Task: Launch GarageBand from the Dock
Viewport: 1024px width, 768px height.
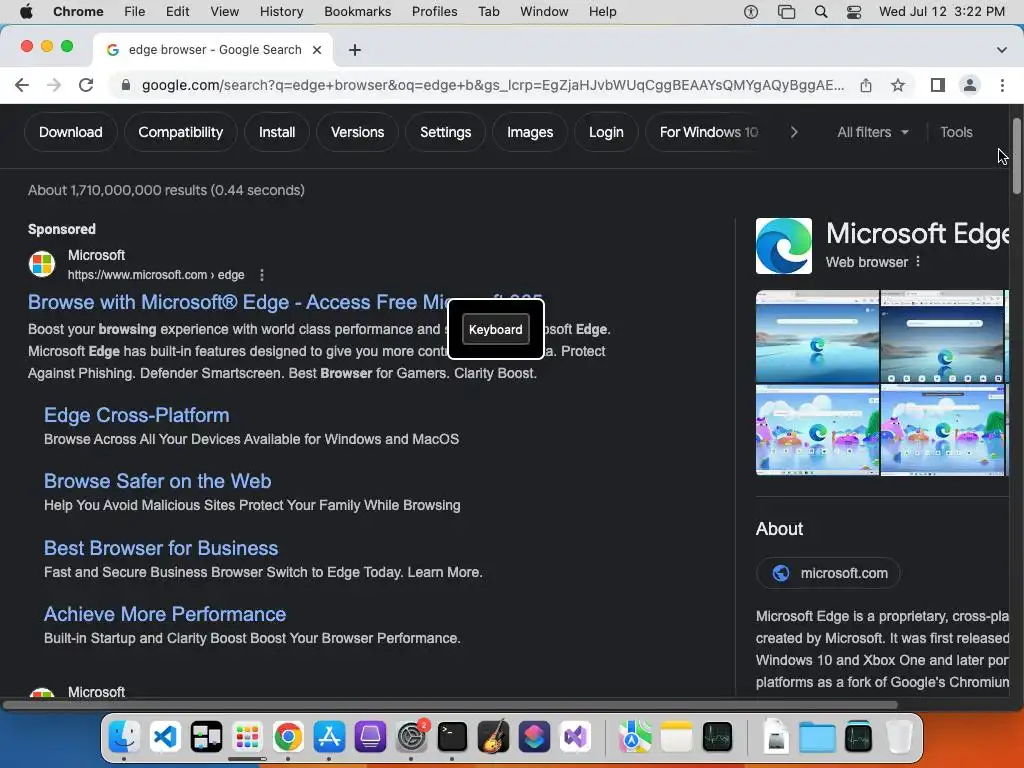Action: tap(493, 737)
